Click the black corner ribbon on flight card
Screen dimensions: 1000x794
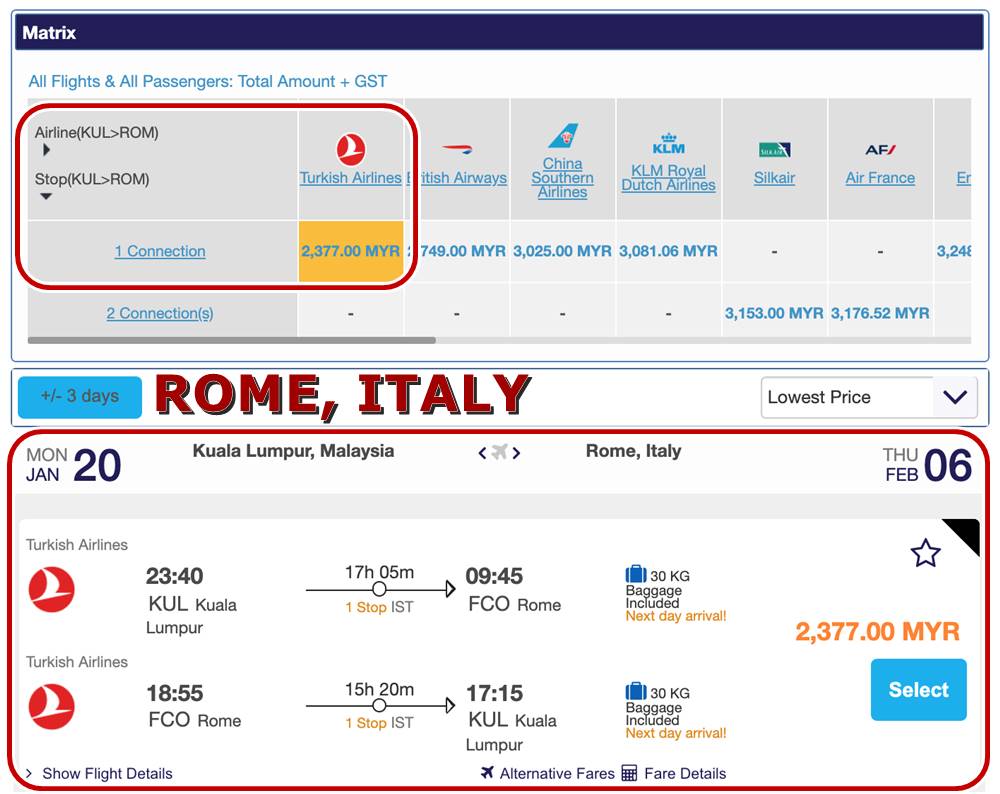[x=966, y=534]
